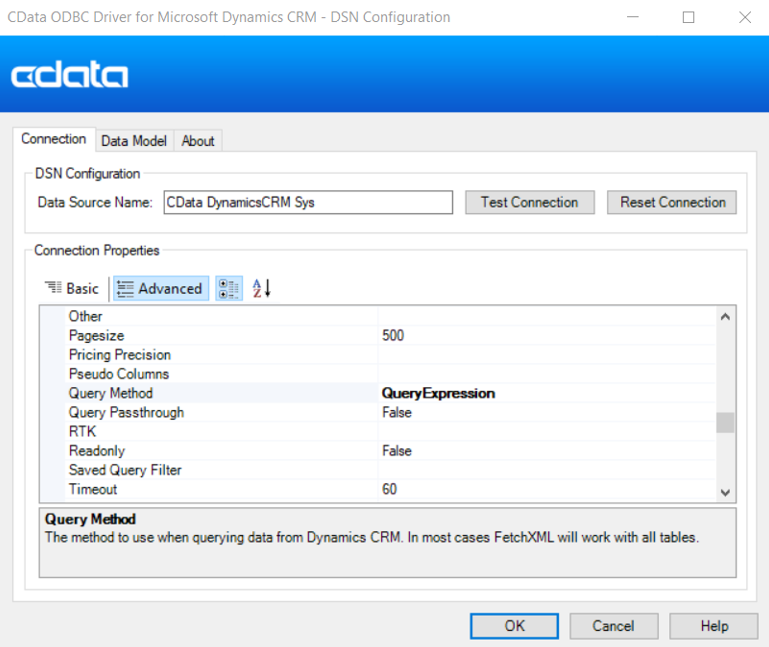Edit the Data Source Name field

pyautogui.click(x=308, y=202)
